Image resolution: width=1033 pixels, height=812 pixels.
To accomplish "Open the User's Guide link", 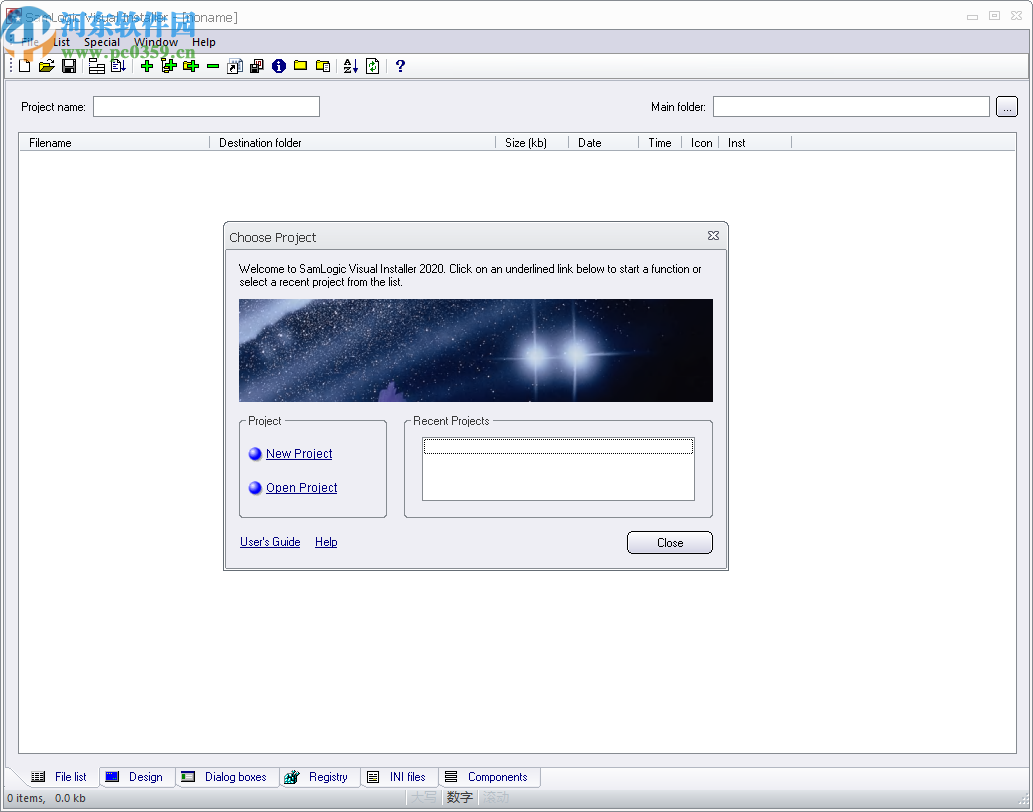I will point(270,542).
